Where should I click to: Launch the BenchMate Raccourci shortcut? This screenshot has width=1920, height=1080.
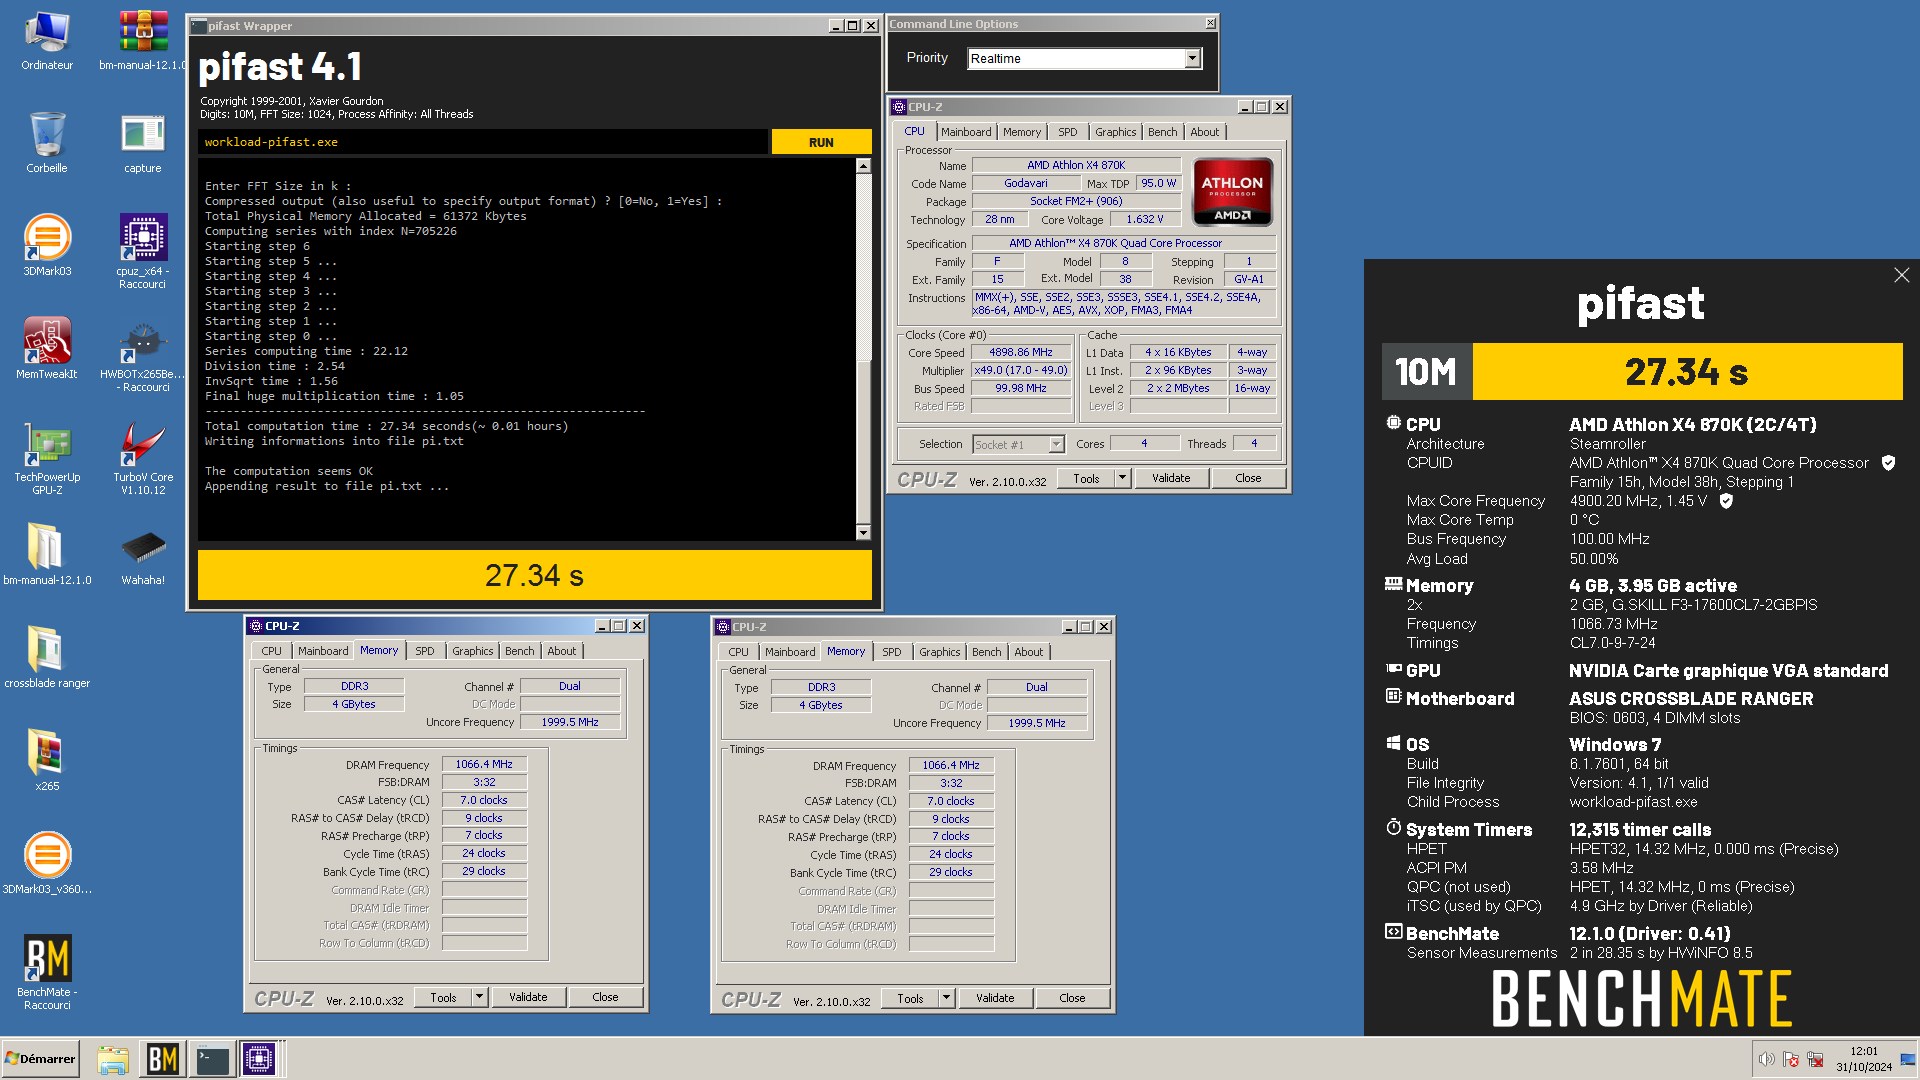(47, 972)
